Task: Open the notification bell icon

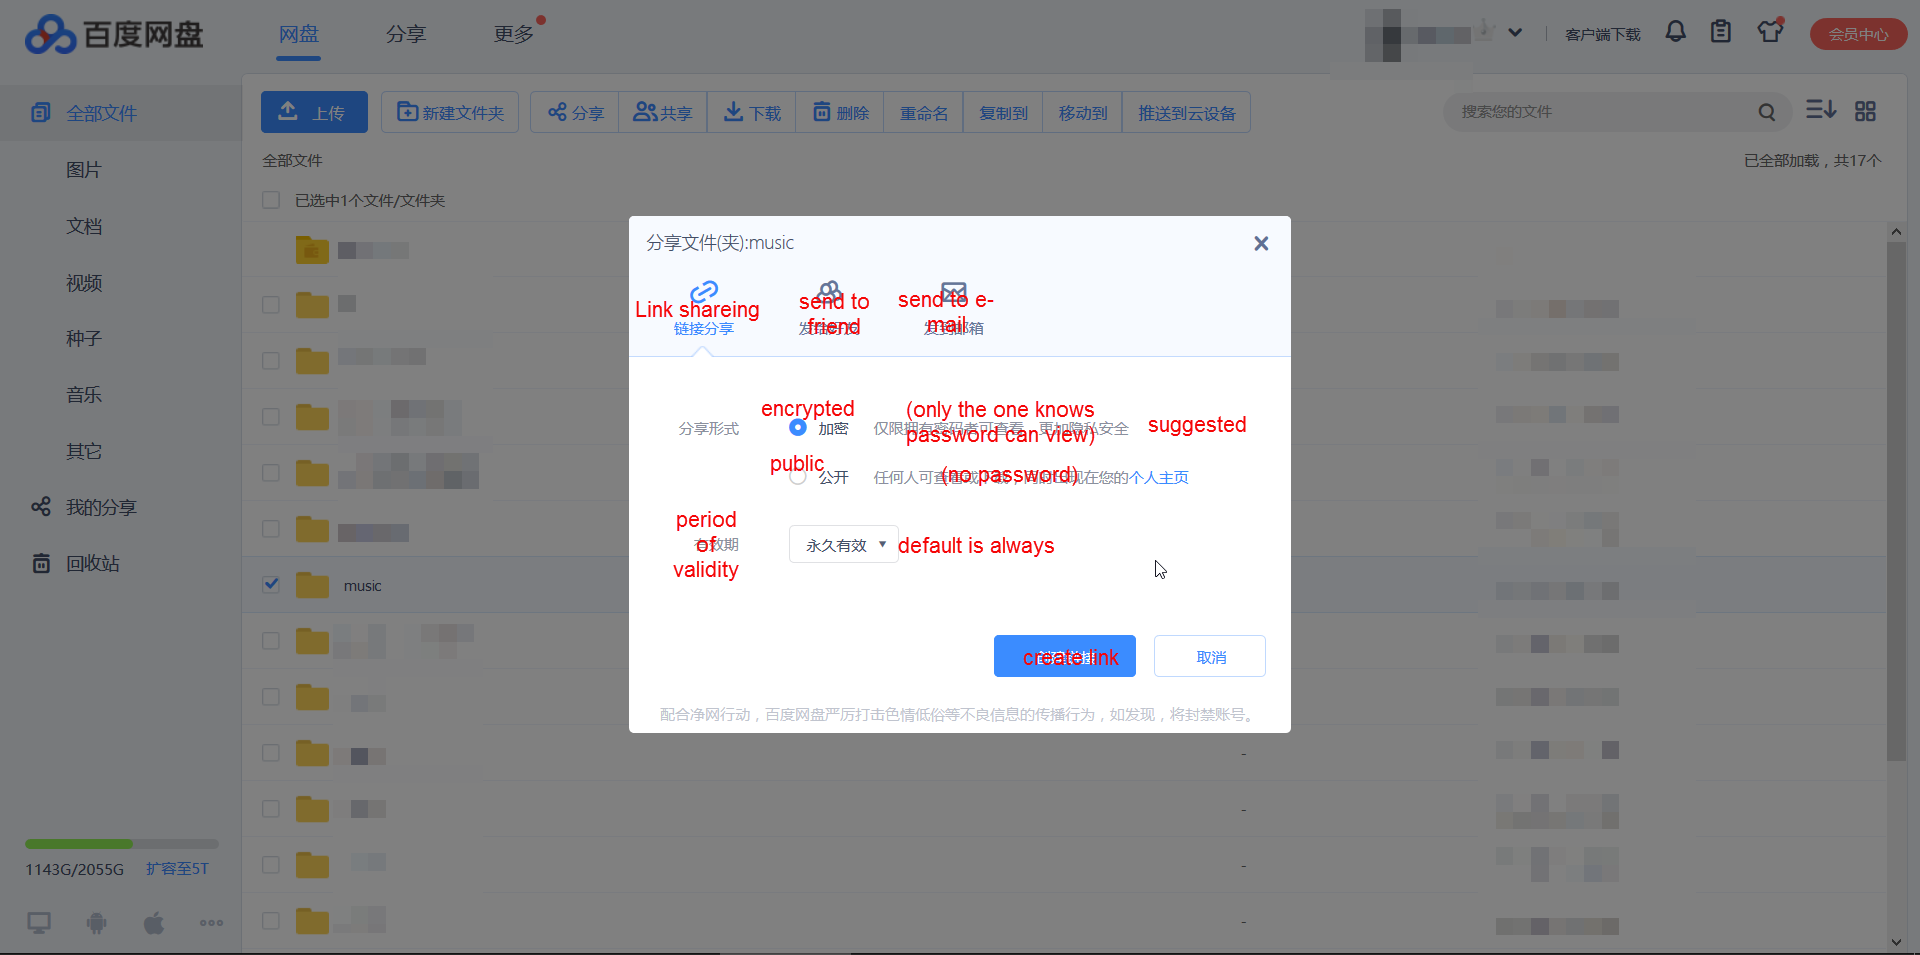Action: point(1676,32)
